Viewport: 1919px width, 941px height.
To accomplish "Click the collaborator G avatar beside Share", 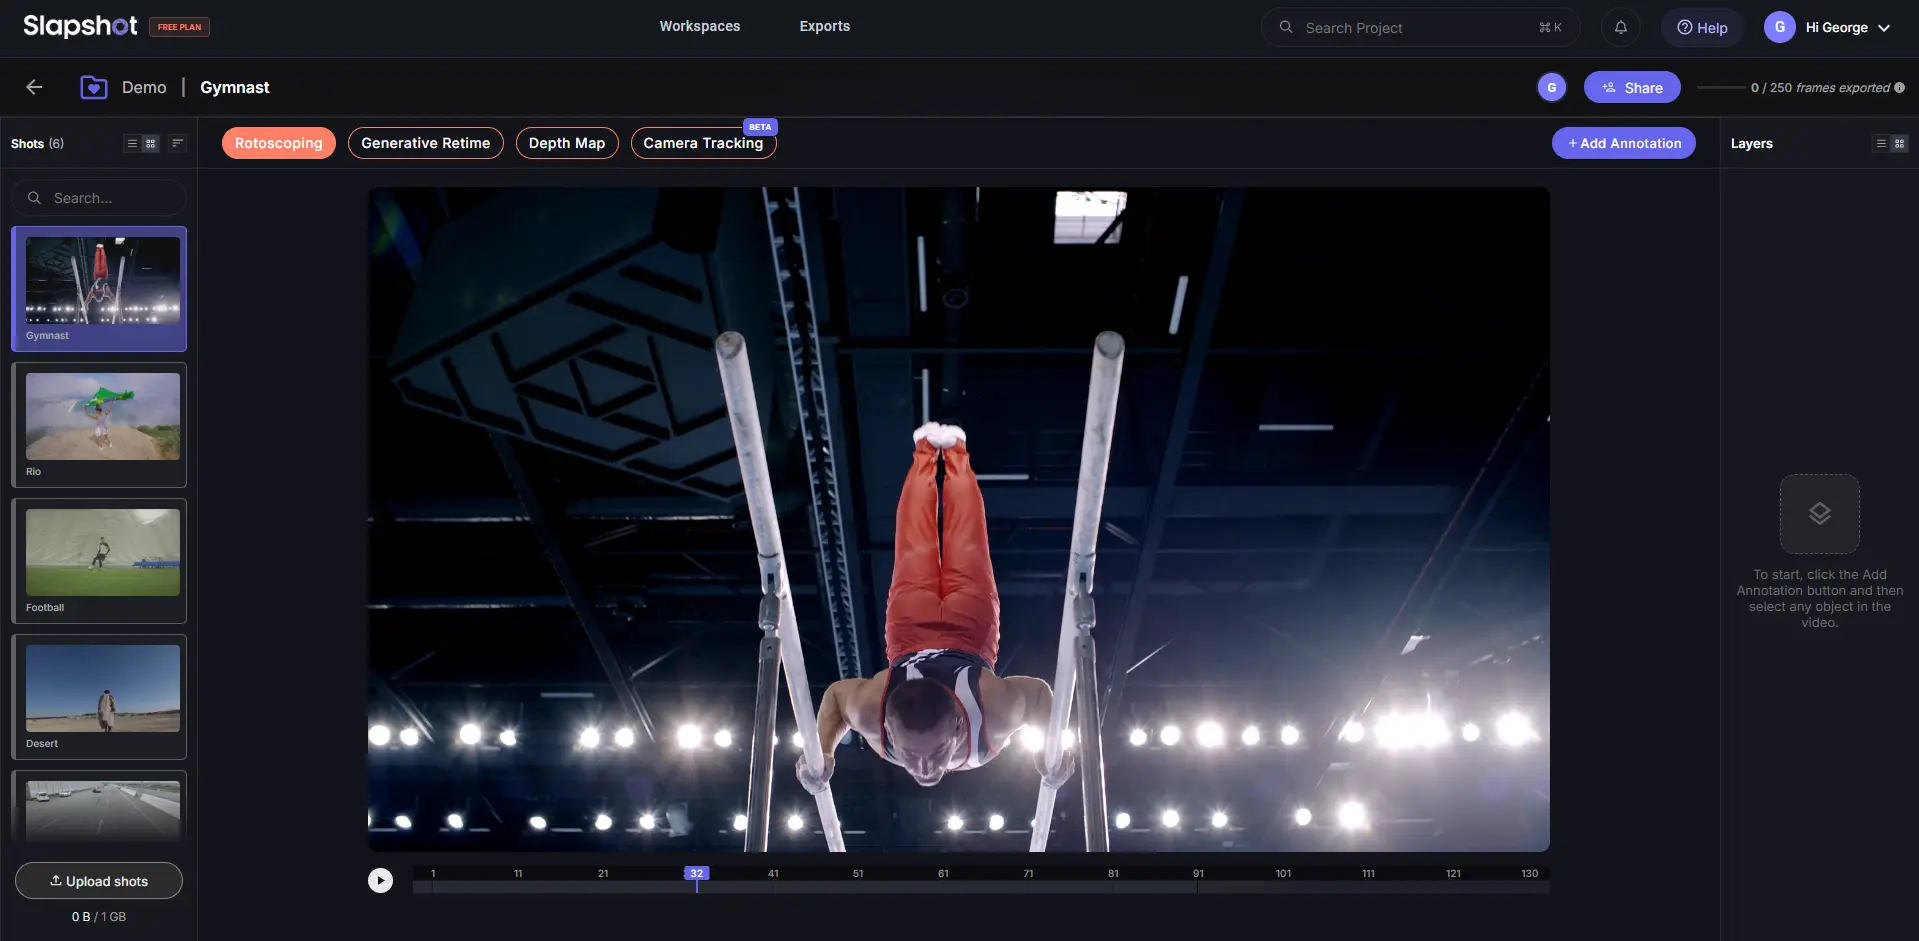I will 1551,87.
